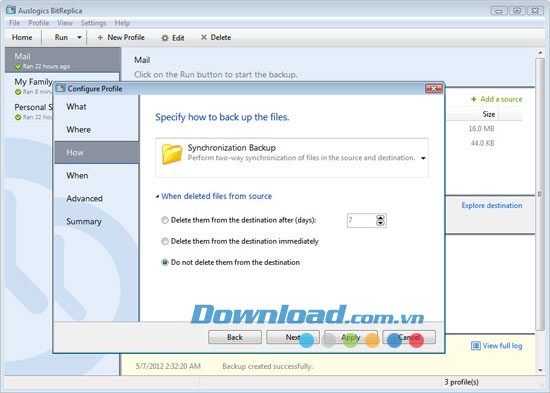Click the 44.0 KB size value
This screenshot has width=550, height=393.
tap(483, 143)
